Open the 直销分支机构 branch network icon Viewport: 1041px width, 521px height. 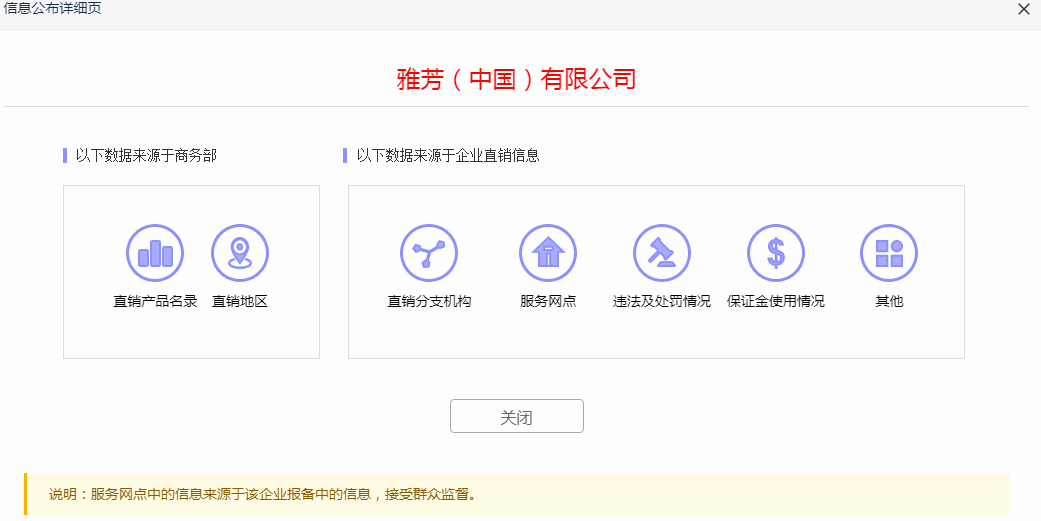click(x=429, y=253)
